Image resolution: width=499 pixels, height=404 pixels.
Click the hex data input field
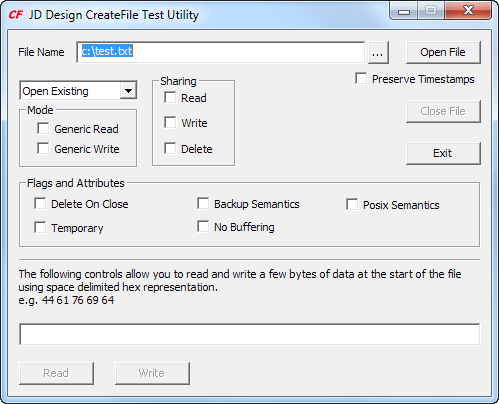pos(250,334)
